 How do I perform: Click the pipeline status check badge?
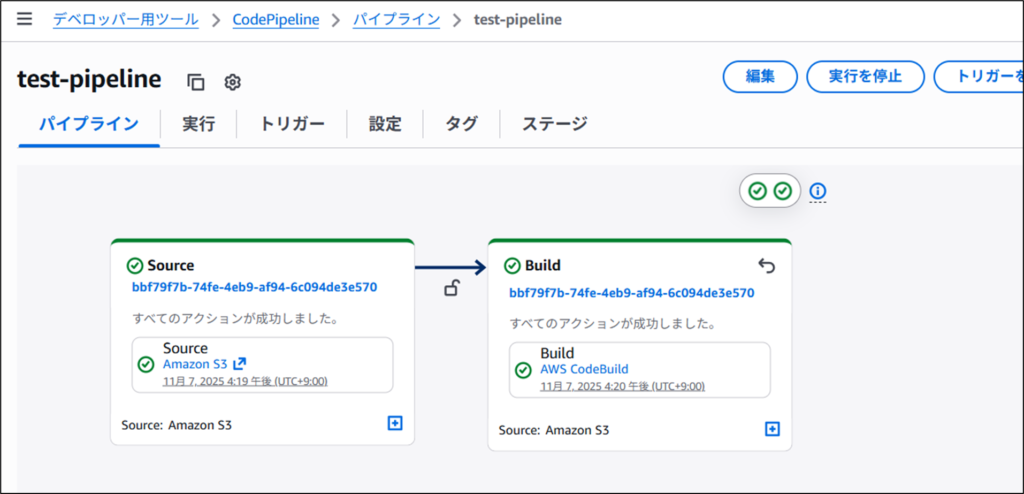(x=770, y=191)
